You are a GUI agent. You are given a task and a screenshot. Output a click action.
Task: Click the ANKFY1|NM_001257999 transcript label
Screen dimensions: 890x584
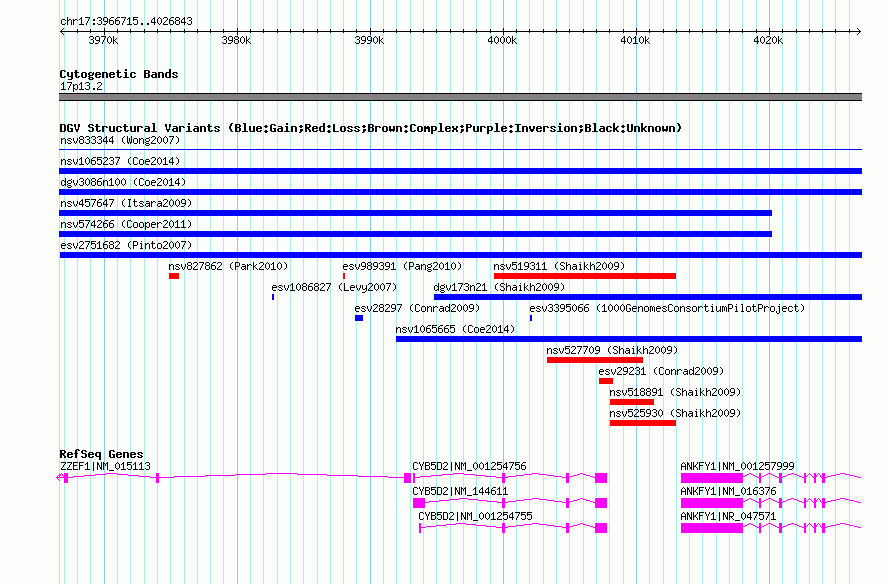(x=737, y=466)
